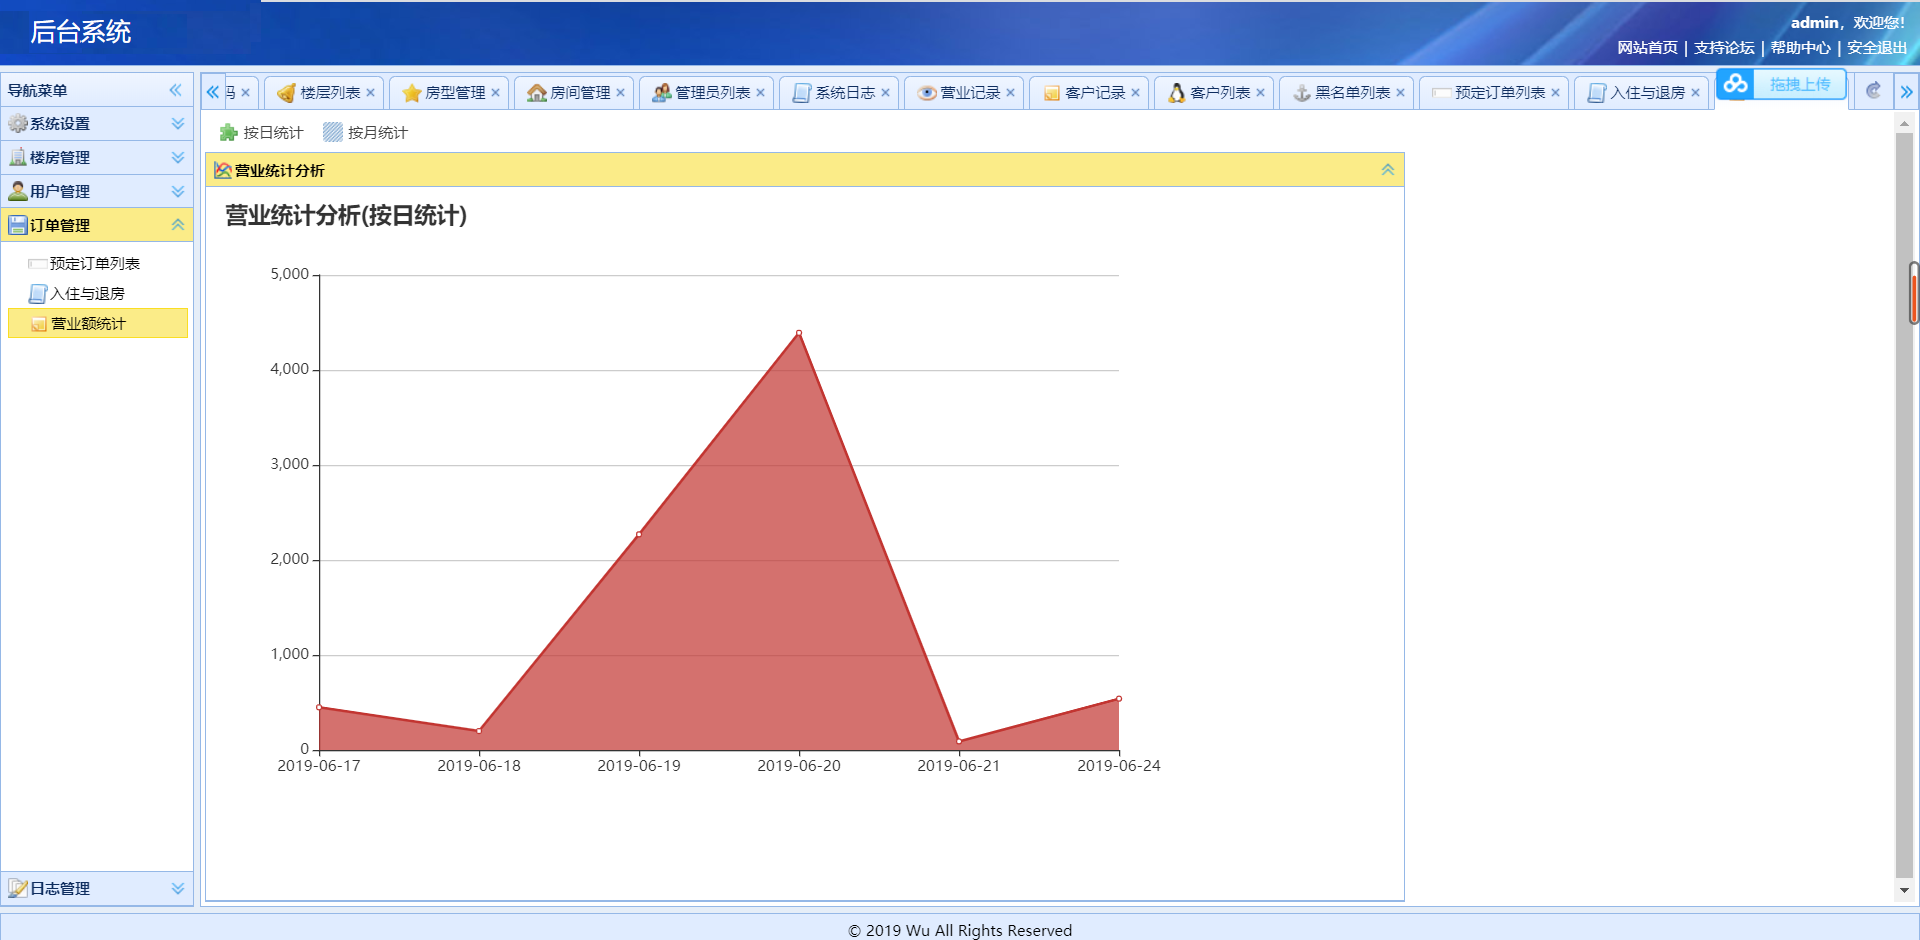Click the 日志管理 notepad icon
This screenshot has height=940, width=1920.
tap(18, 889)
